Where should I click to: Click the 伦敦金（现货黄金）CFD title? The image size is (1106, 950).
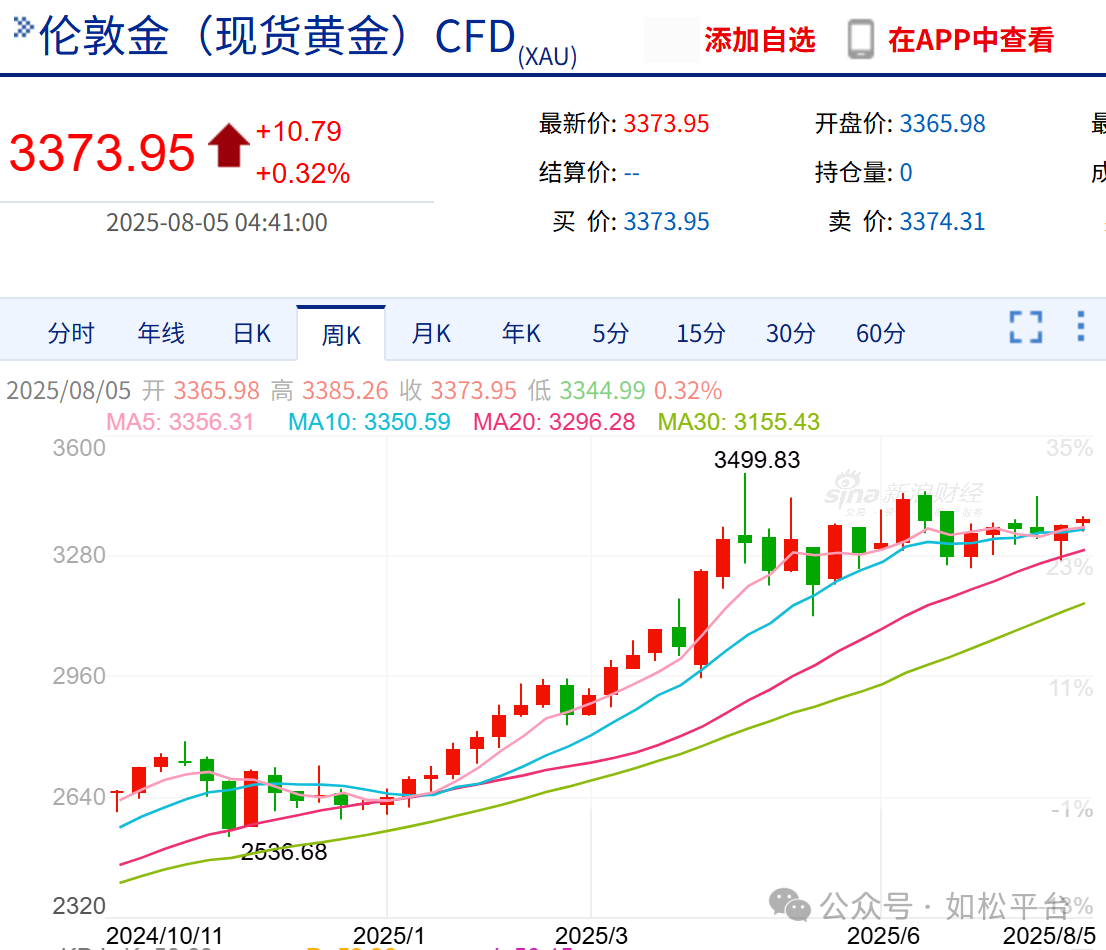pyautogui.click(x=277, y=37)
